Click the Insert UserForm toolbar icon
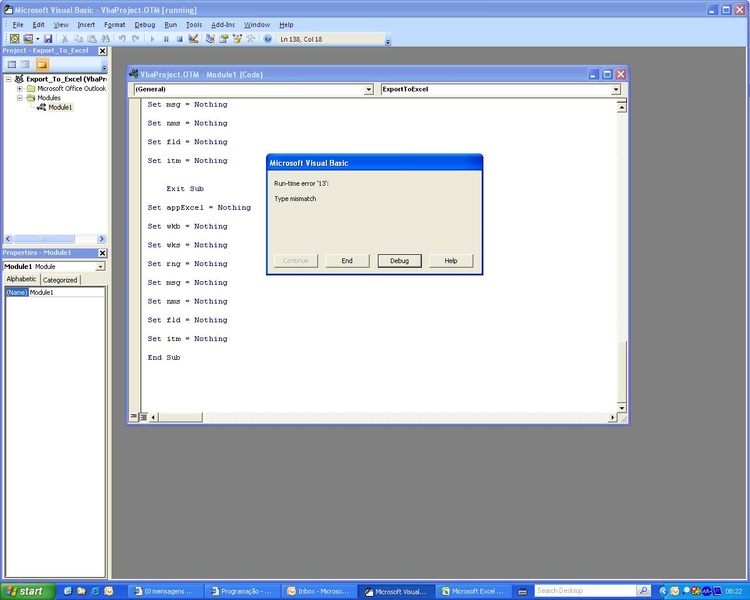Screen dimensions: 750x600 pos(28,39)
